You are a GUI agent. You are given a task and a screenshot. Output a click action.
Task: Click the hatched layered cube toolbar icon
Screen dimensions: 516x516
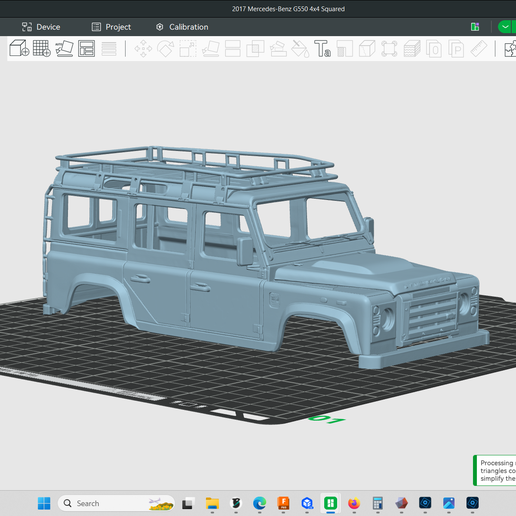click(412, 49)
